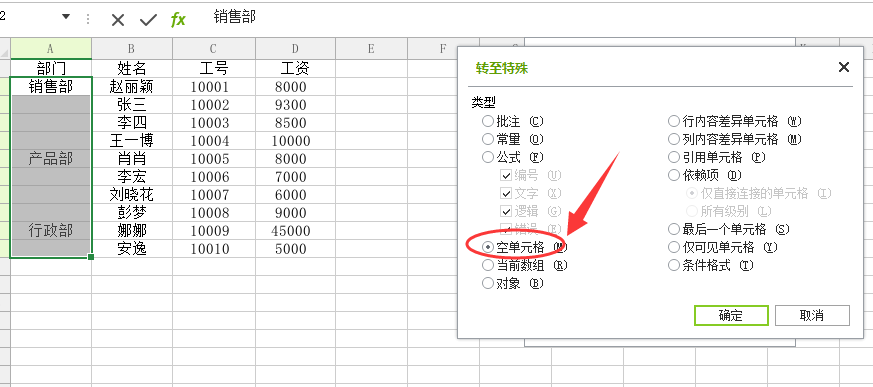Select column B header
The width and height of the screenshot is (873, 387).
point(132,48)
